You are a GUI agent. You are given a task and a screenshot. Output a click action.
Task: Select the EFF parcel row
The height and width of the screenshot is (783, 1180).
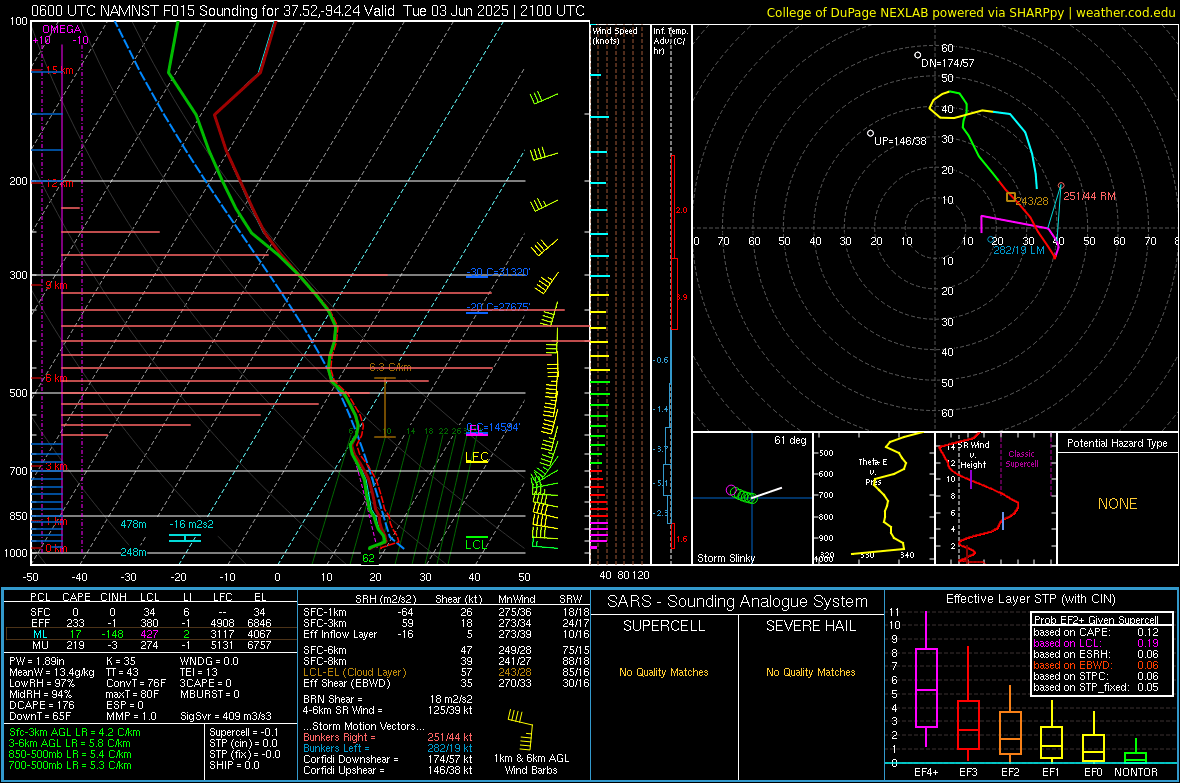coord(150,623)
